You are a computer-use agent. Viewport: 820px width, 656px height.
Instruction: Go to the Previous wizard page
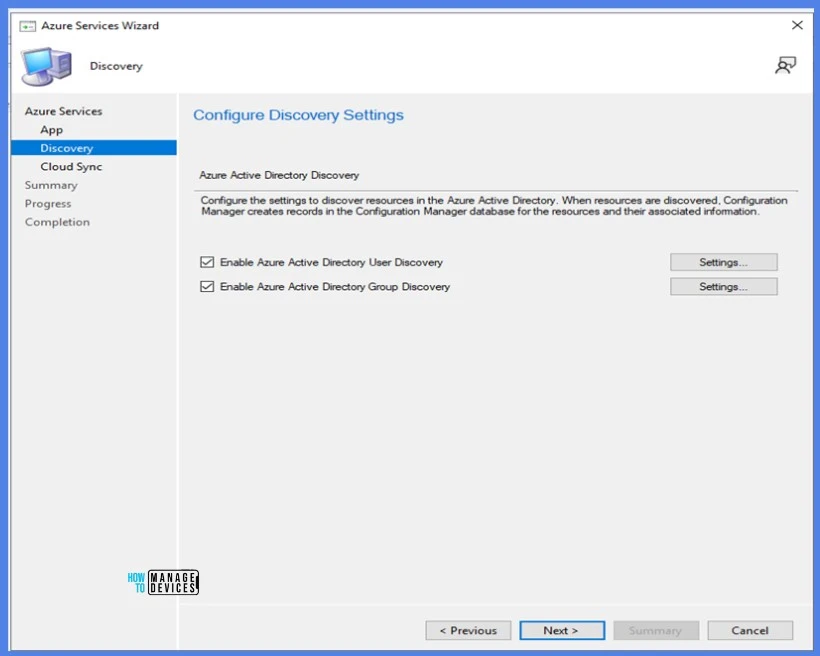tap(468, 630)
